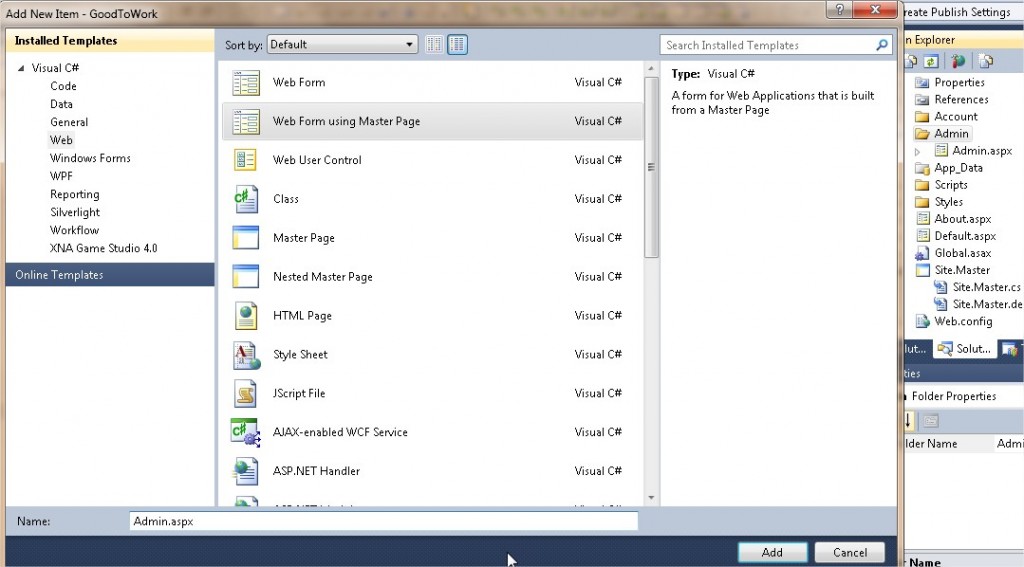Image resolution: width=1024 pixels, height=567 pixels.
Task: Select the Admin folder icon in Solution Explorer
Action: 922,133
